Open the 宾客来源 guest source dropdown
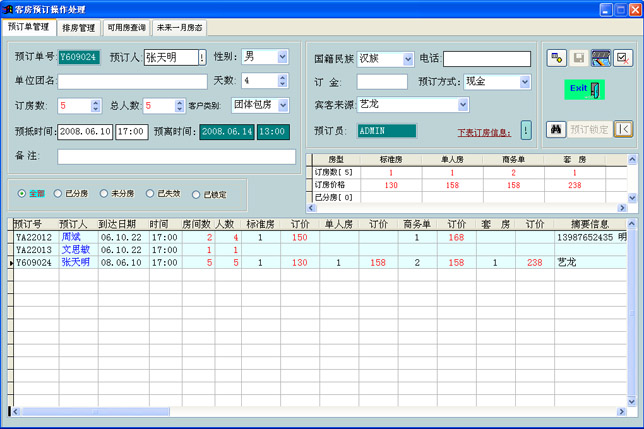 point(463,104)
